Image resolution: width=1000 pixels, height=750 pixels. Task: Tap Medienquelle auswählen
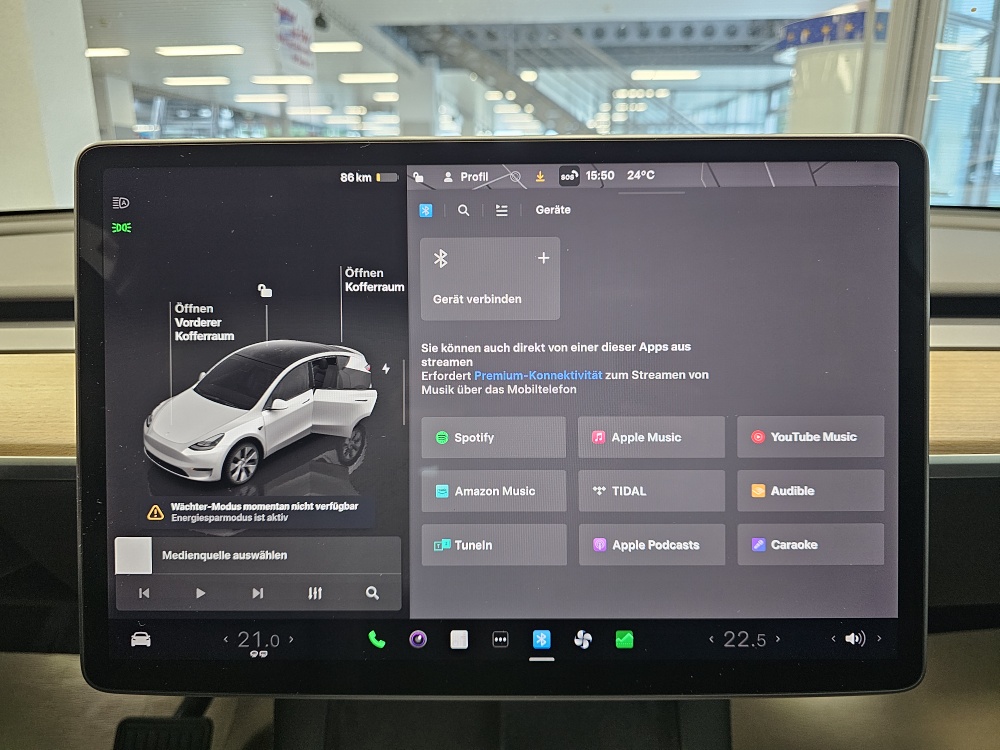224,555
